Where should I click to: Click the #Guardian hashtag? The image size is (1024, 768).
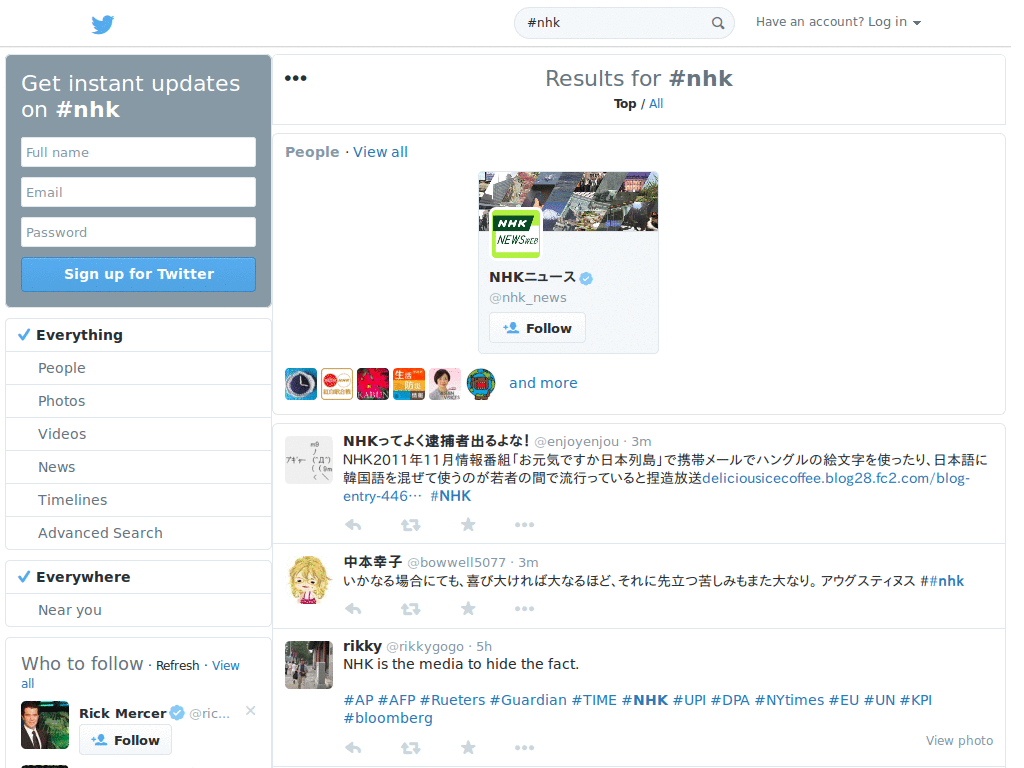pyautogui.click(x=528, y=700)
